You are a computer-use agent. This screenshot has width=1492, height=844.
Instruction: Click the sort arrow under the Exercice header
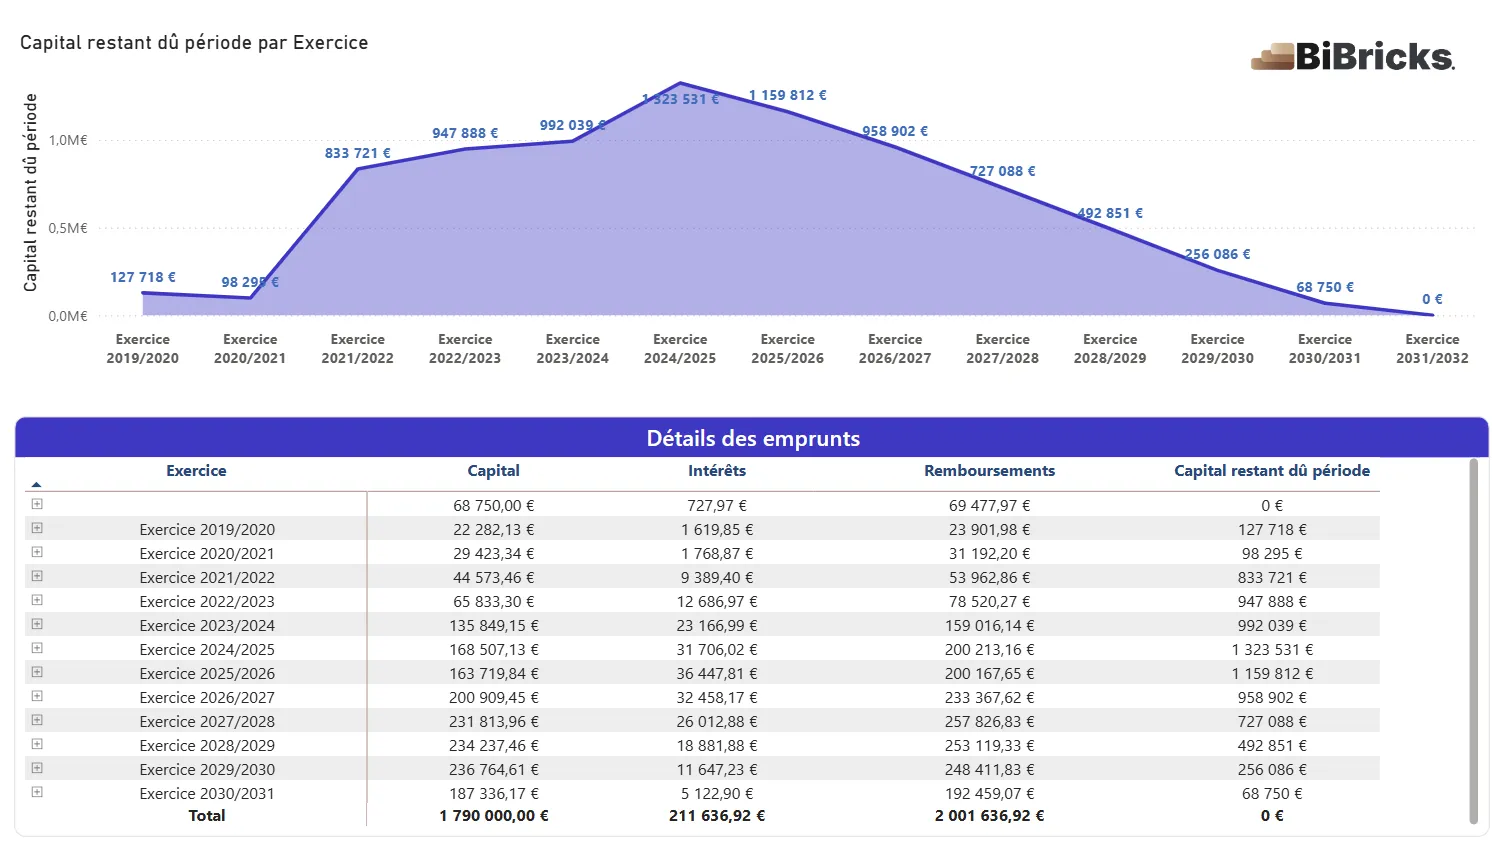pyautogui.click(x=37, y=484)
